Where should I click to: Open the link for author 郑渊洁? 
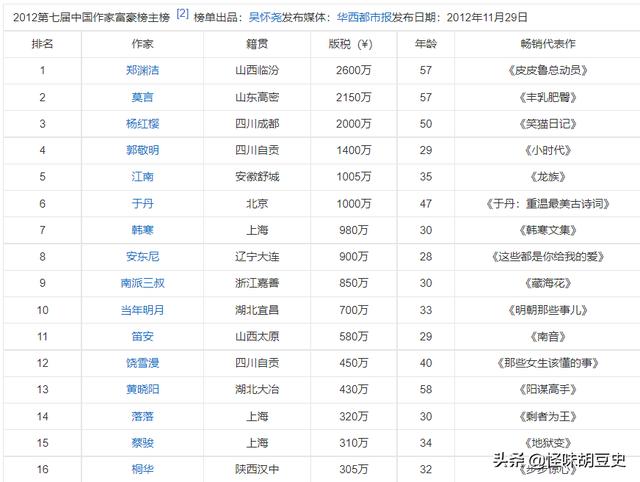point(142,70)
